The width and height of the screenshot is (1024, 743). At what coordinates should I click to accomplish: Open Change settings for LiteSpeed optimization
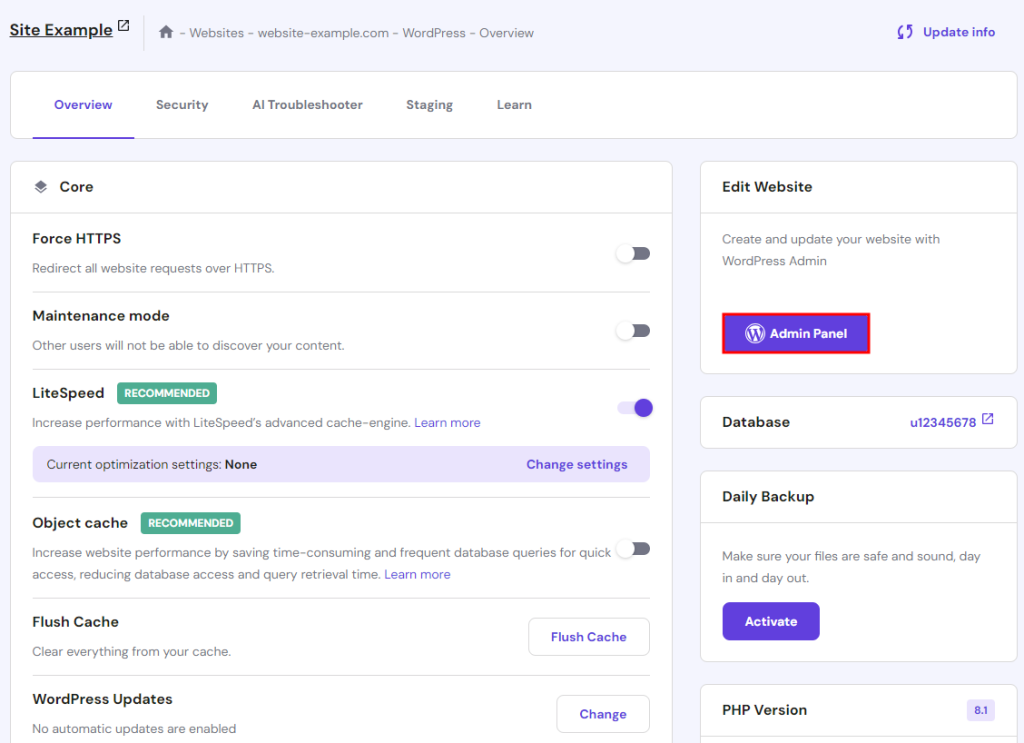576,464
